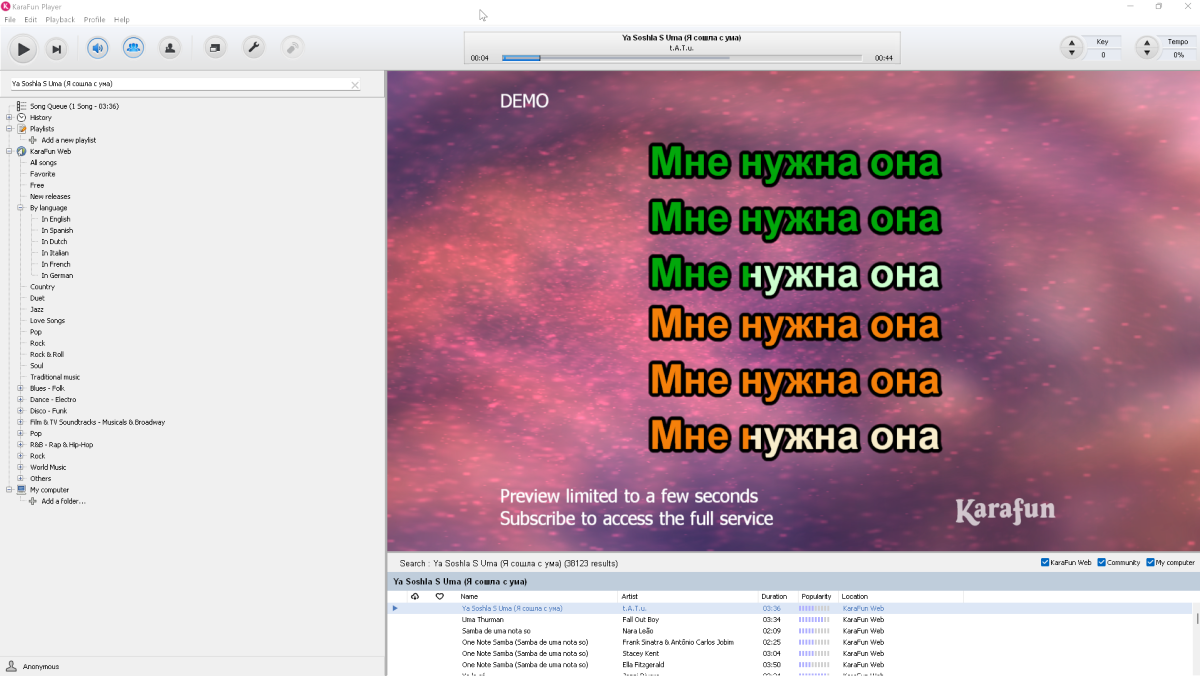Expand the World Music node

point(21,467)
